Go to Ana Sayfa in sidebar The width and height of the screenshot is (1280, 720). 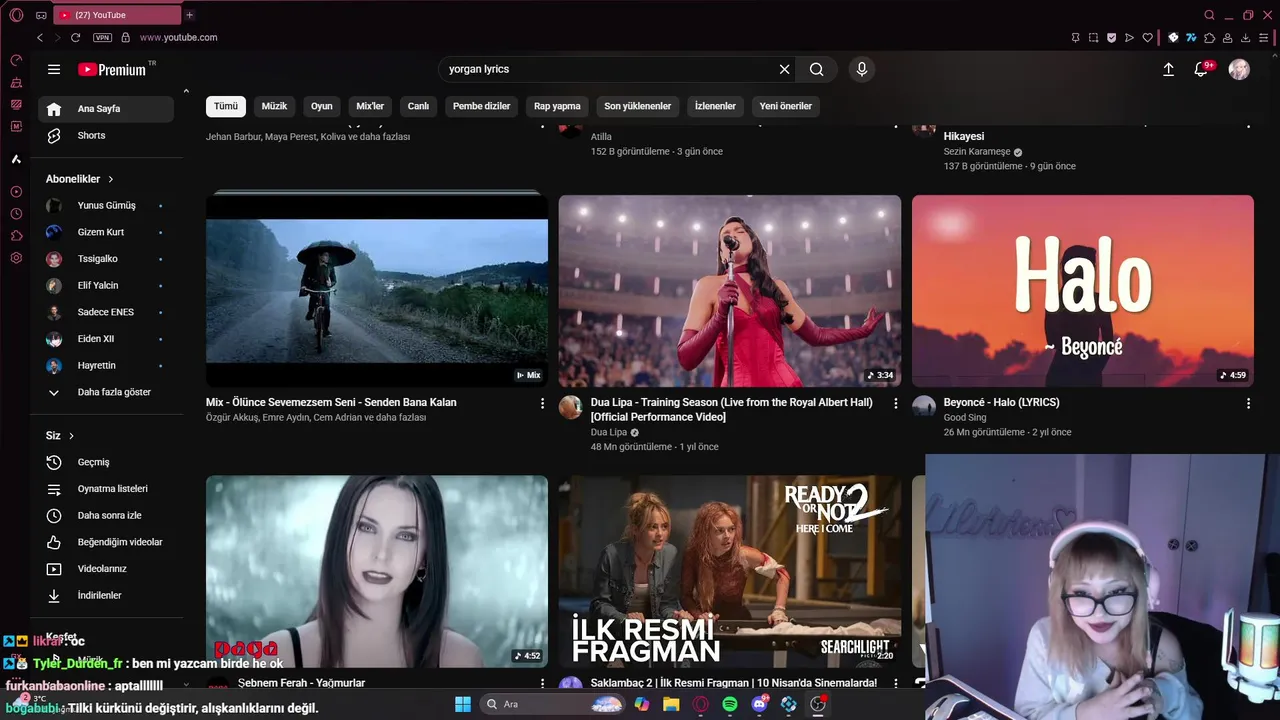tap(106, 109)
